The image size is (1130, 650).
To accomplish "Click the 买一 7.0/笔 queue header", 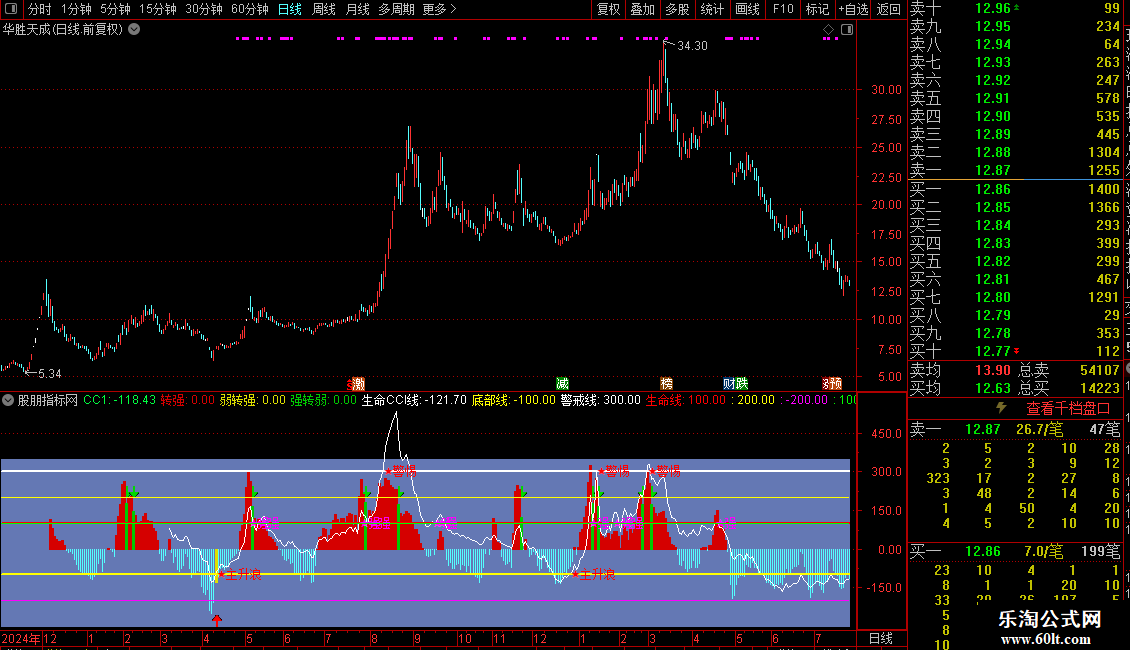I will 1015,552.
